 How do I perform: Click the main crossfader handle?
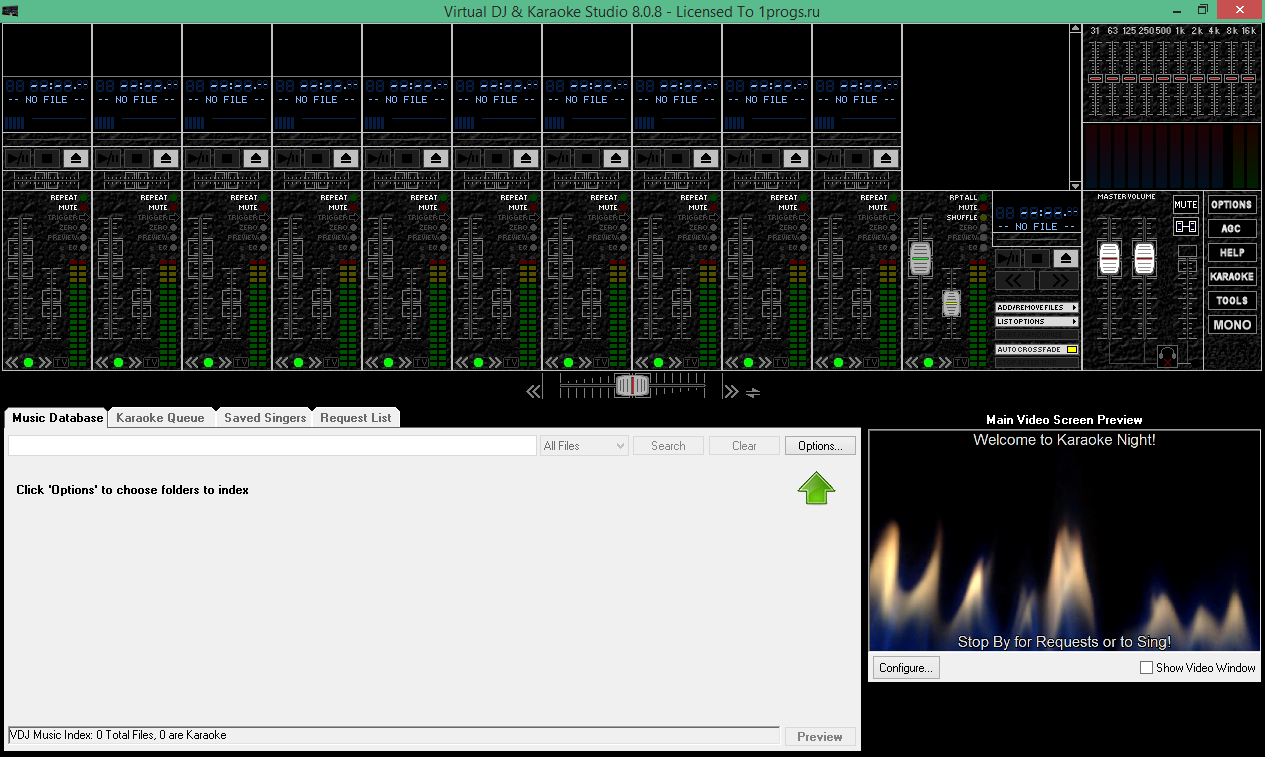click(632, 386)
